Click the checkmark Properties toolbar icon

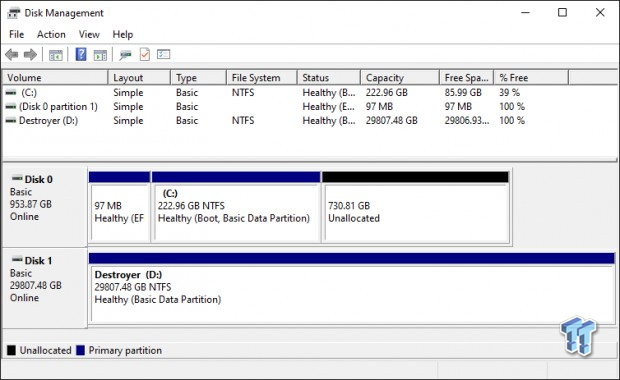click(x=145, y=54)
